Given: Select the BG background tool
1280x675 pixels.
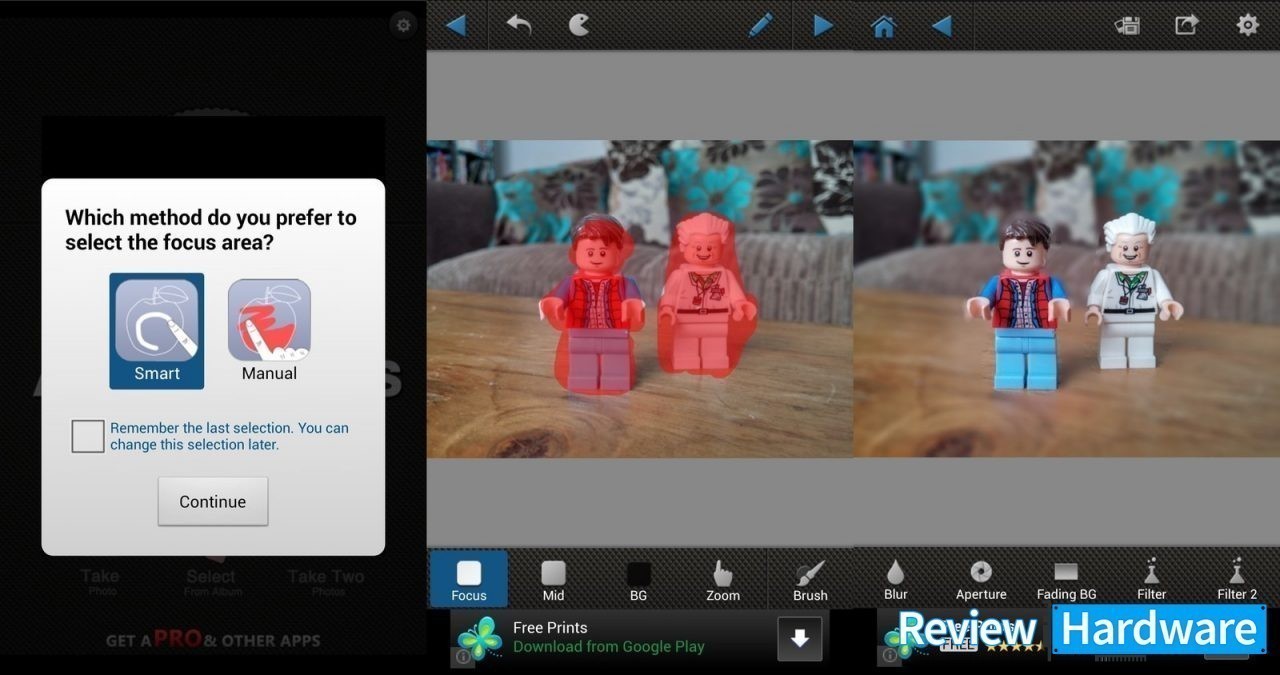Looking at the screenshot, I should [638, 579].
